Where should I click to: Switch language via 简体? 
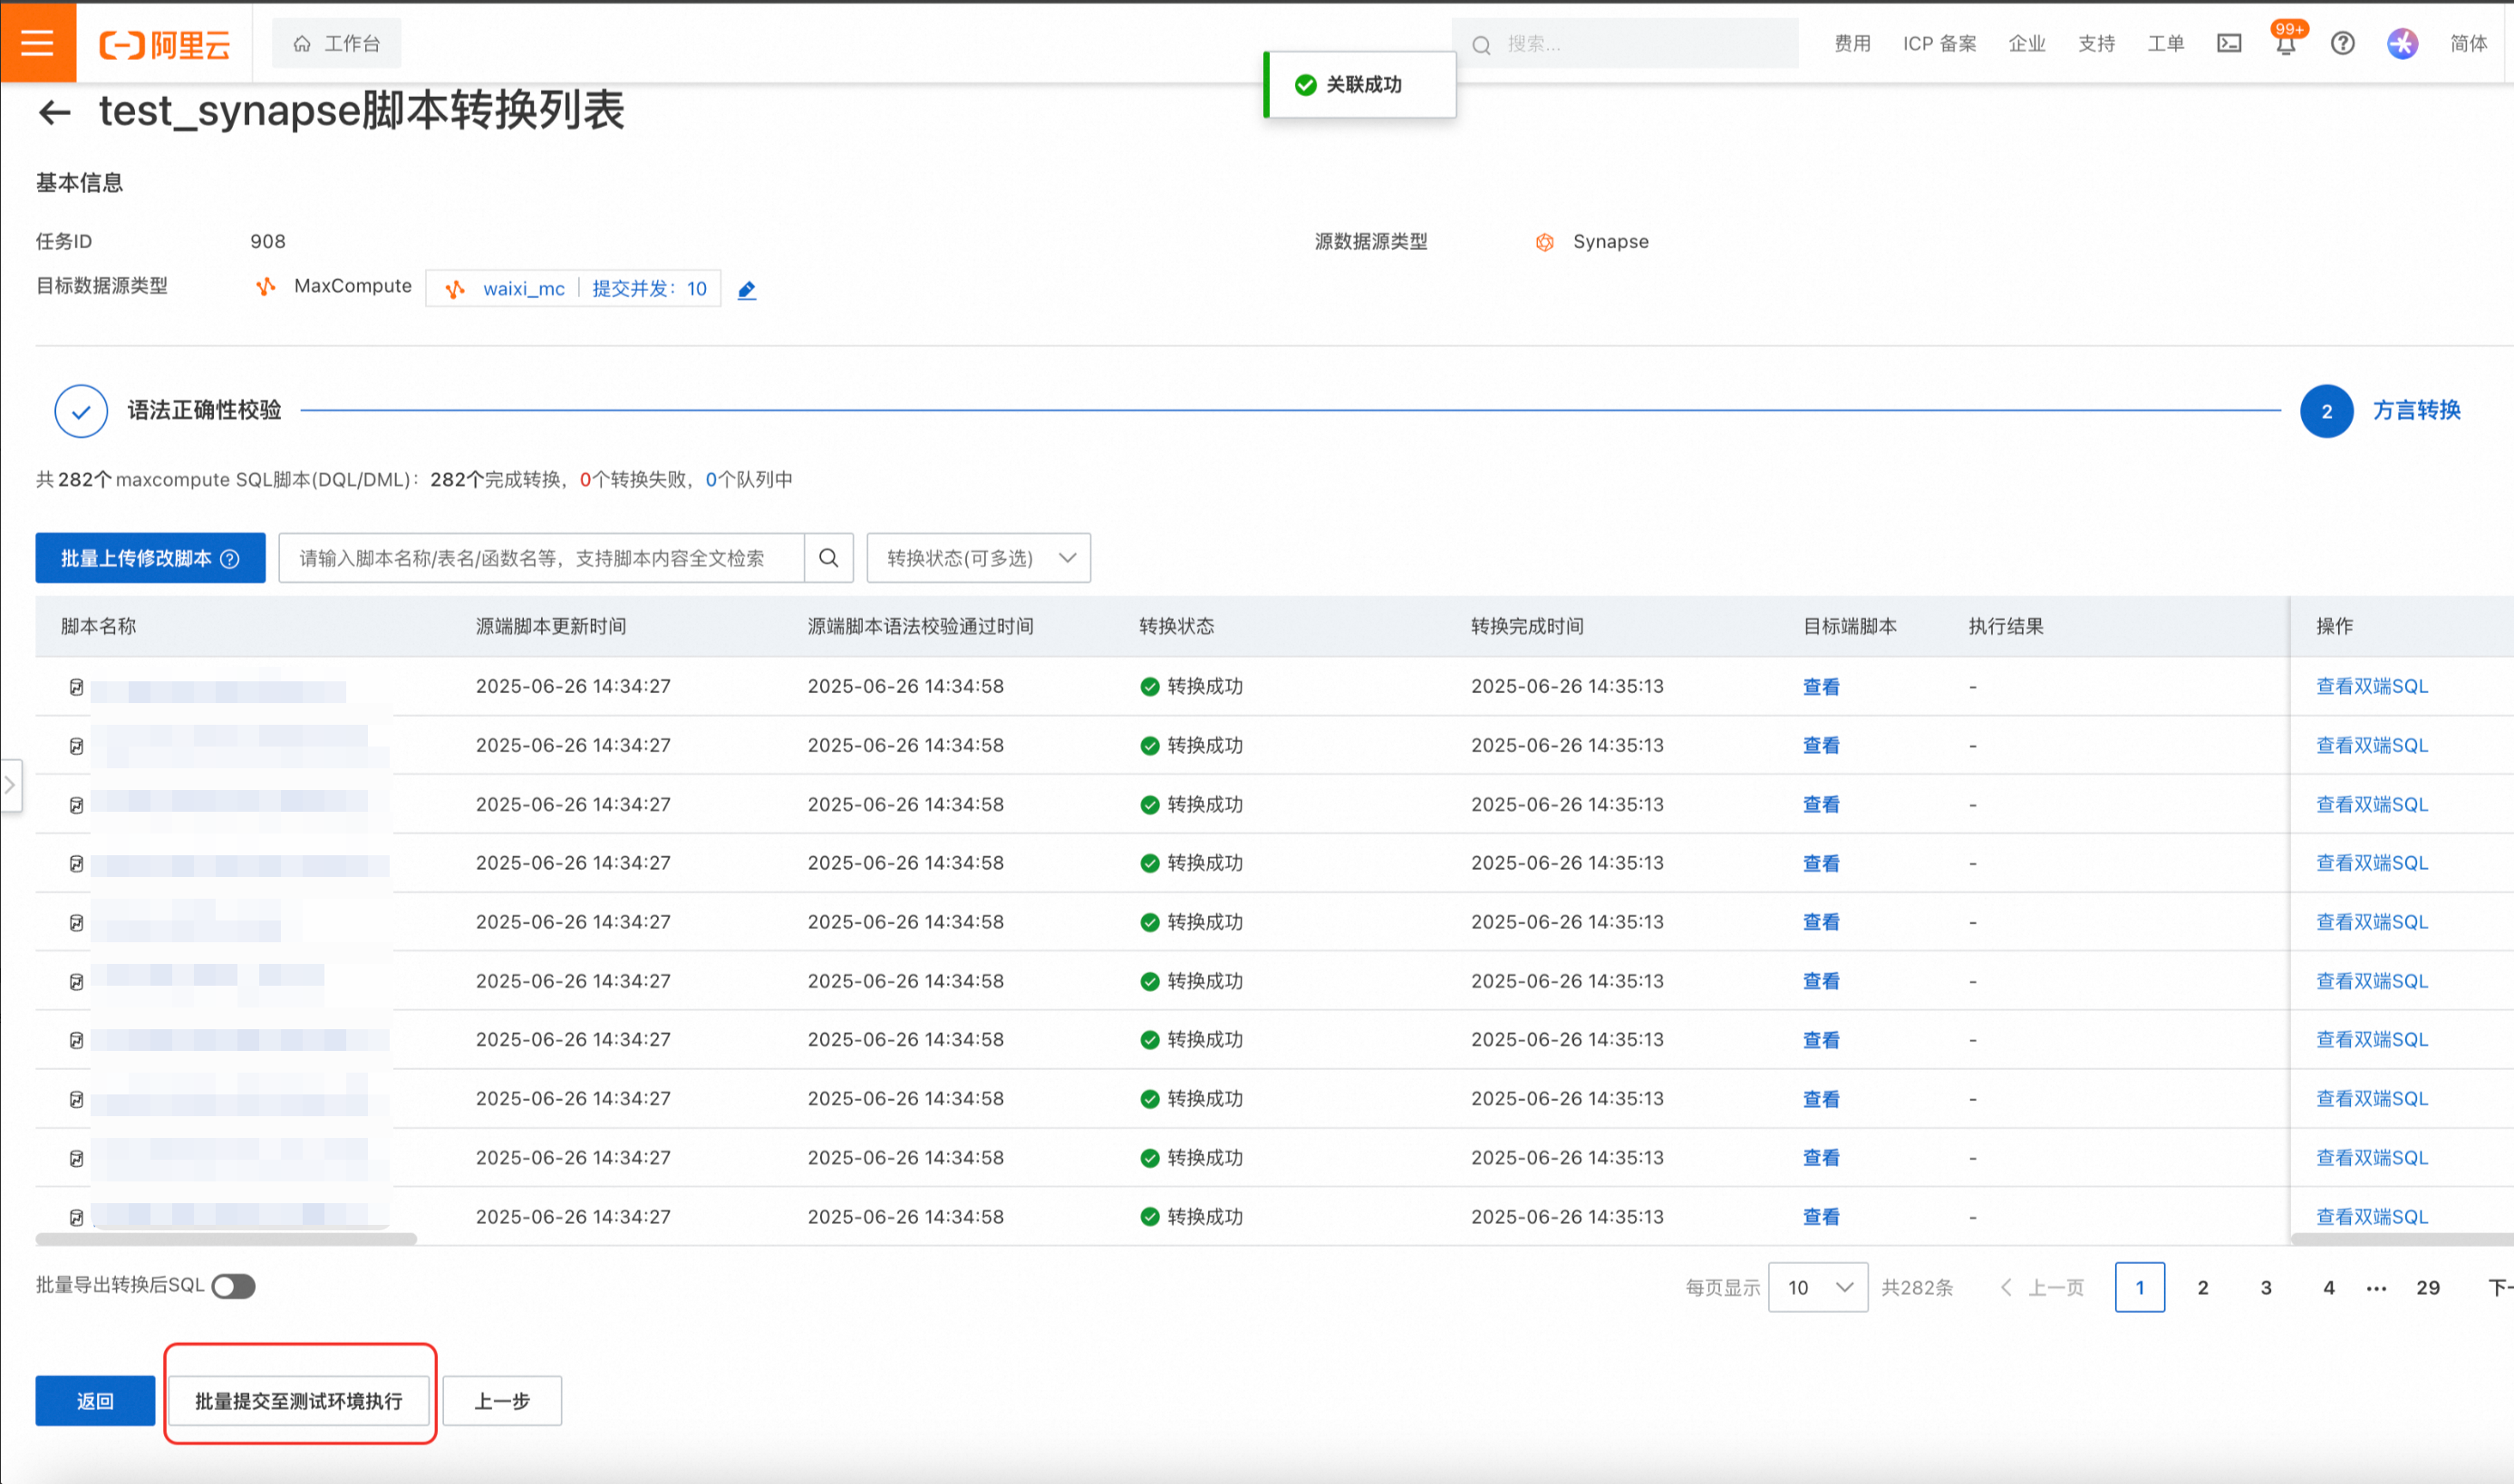[x=2468, y=43]
